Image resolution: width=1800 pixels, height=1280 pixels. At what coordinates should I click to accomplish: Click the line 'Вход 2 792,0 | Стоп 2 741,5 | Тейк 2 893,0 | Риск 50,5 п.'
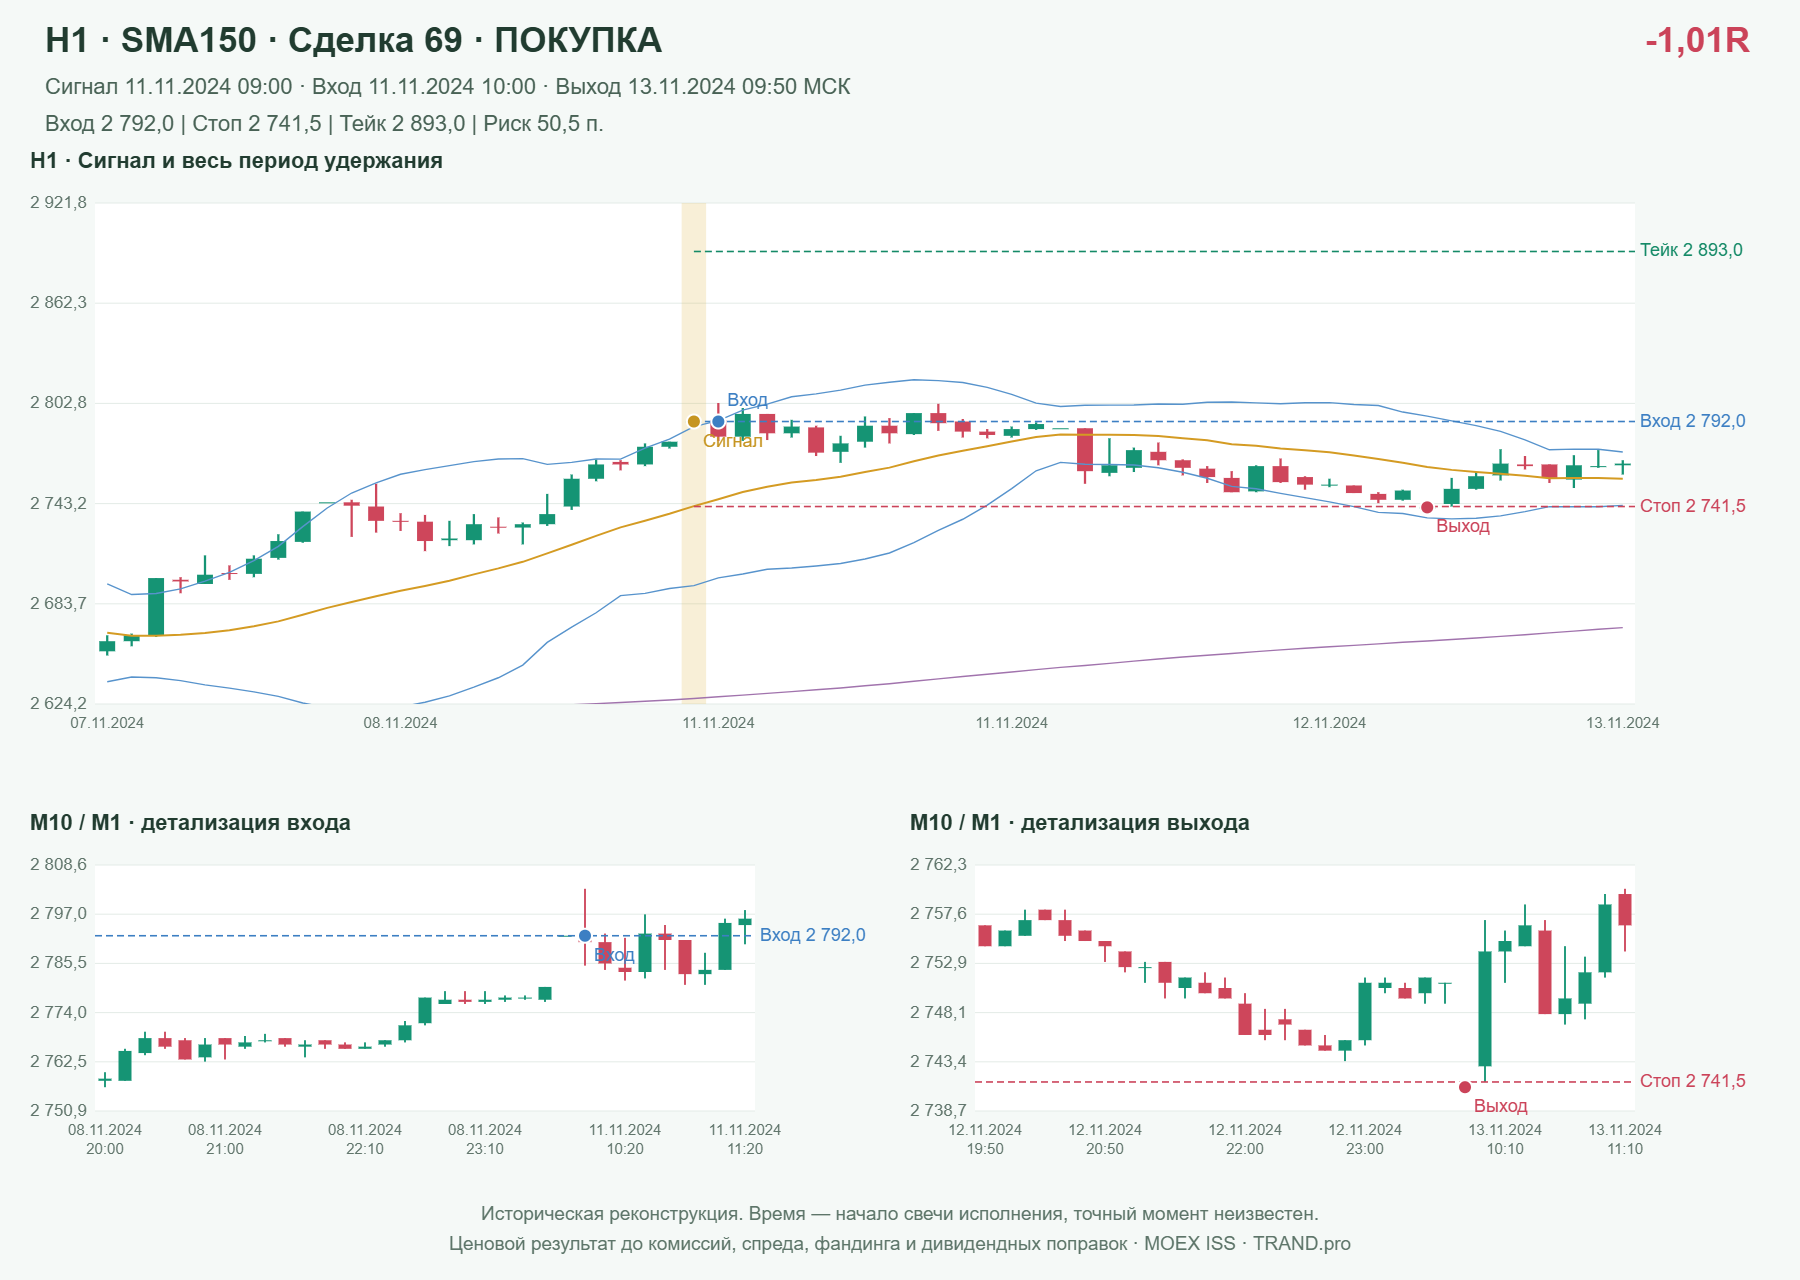point(324,124)
